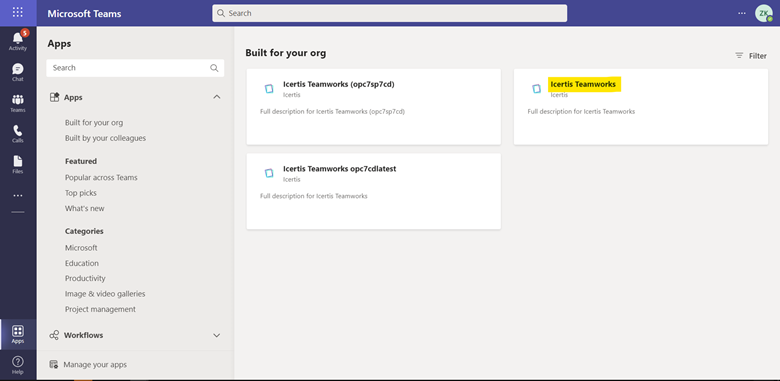Select Built by your colleagues
Screen dimensions: 780x381
tap(105, 138)
